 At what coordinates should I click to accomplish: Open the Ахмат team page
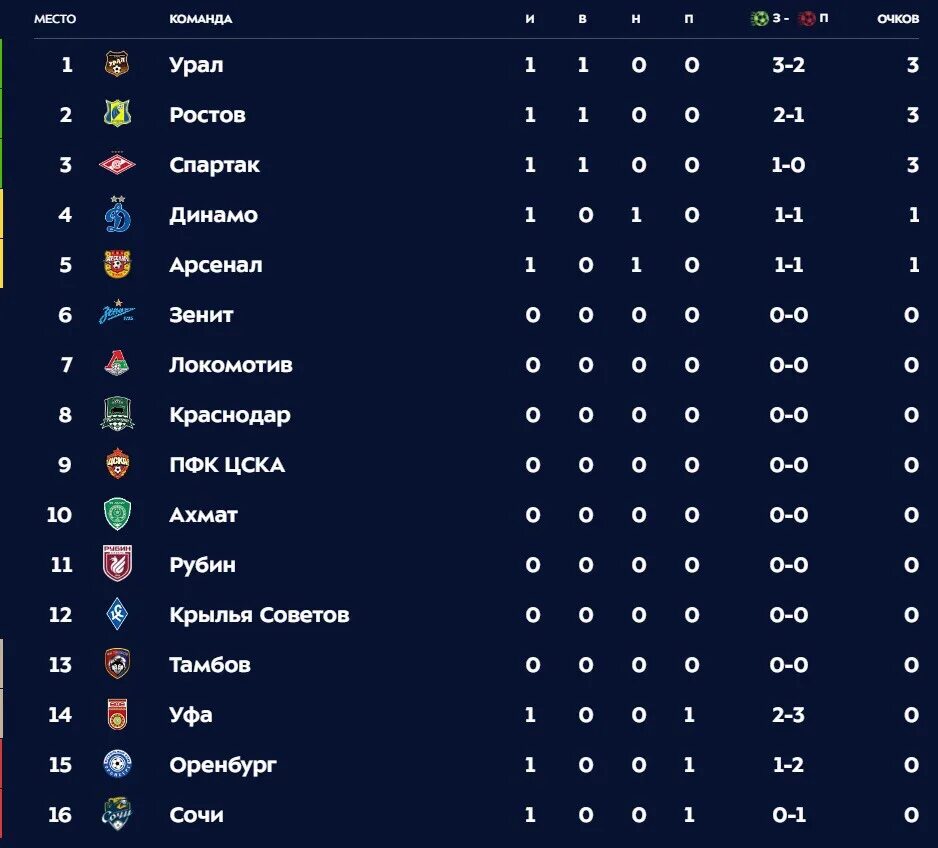(203, 515)
